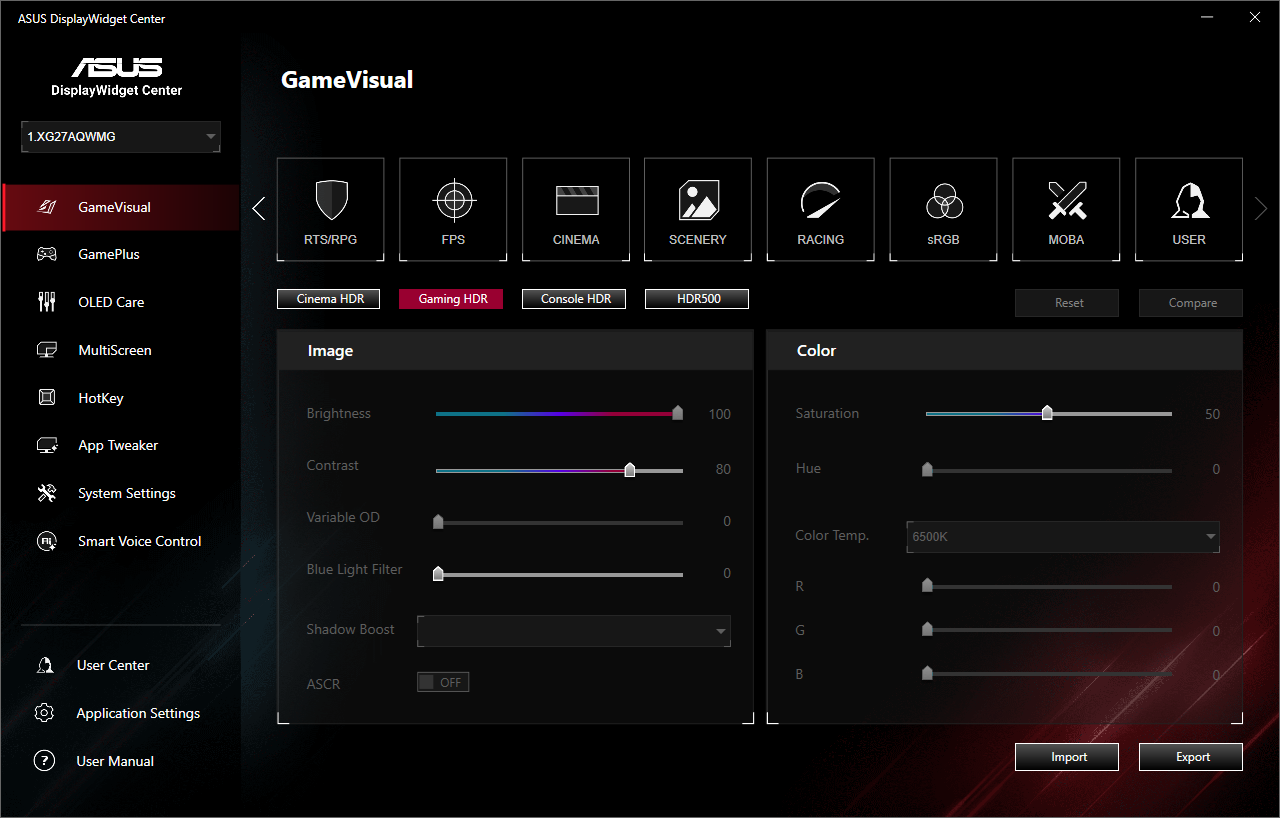Select the Scenery picture mode

pyautogui.click(x=698, y=209)
